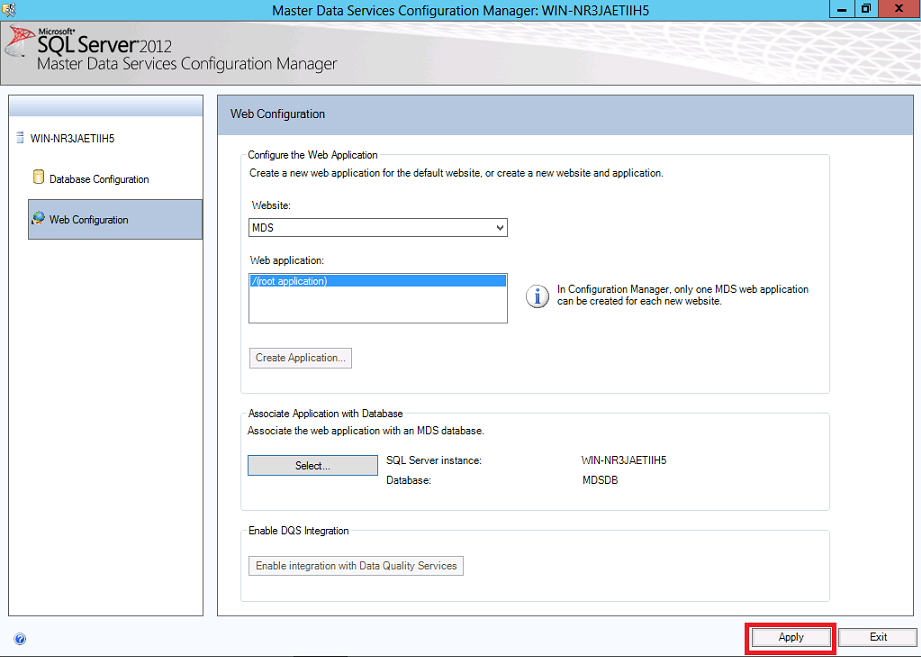Click the Web application: field label
921x657 pixels.
pos(287,260)
